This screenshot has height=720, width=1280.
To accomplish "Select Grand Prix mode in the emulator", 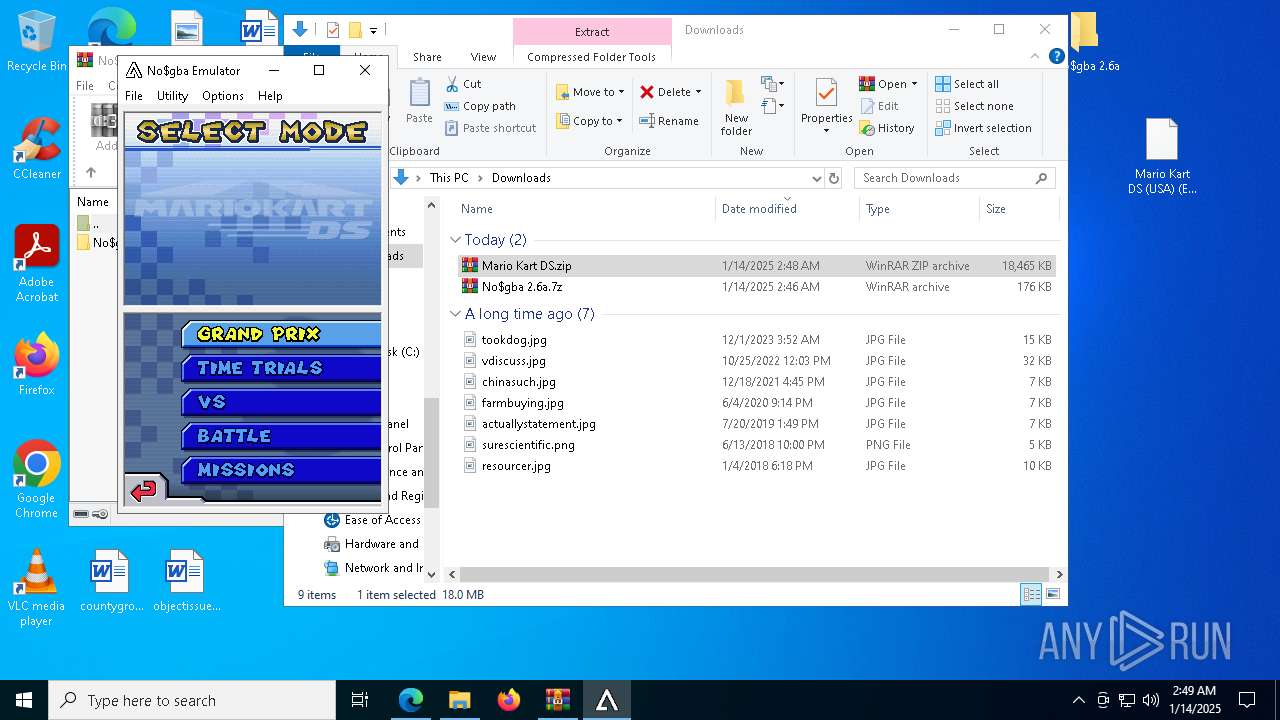I will [281, 334].
